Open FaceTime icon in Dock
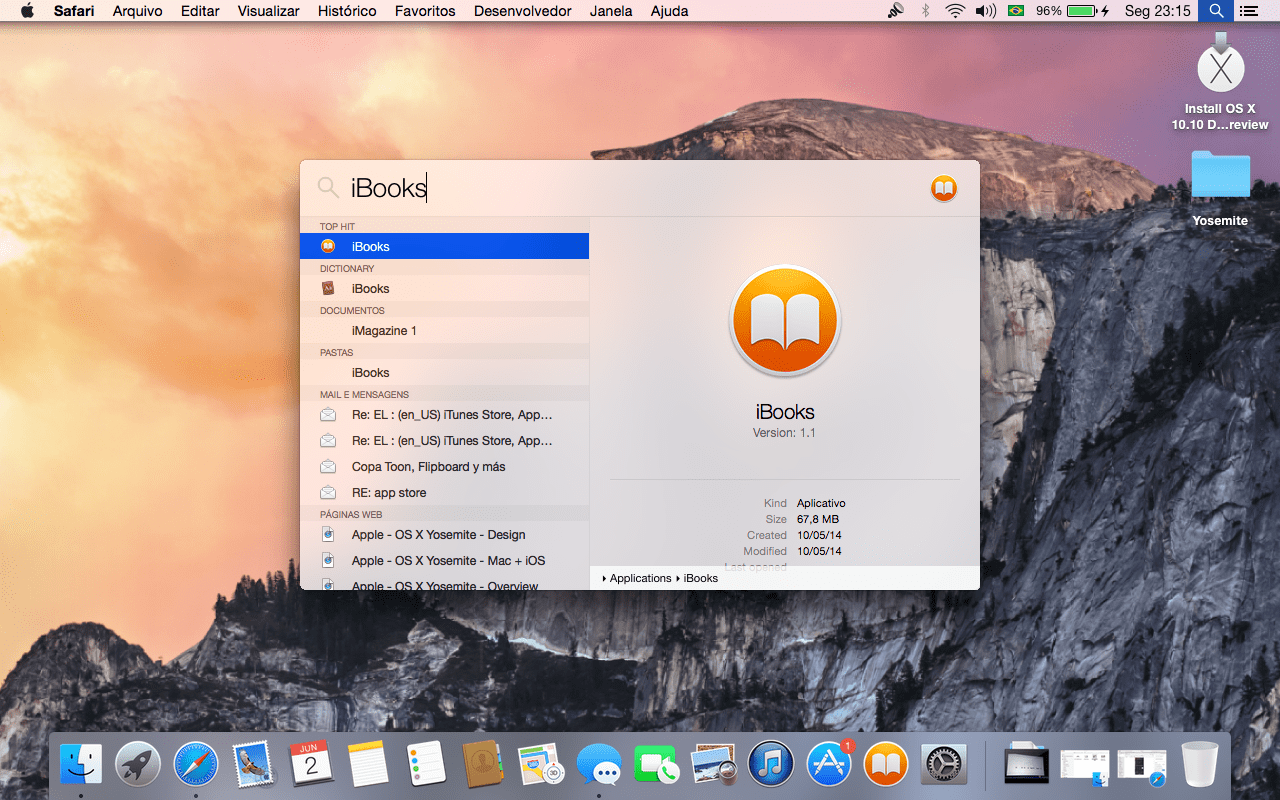The width and height of the screenshot is (1280, 800). (656, 765)
